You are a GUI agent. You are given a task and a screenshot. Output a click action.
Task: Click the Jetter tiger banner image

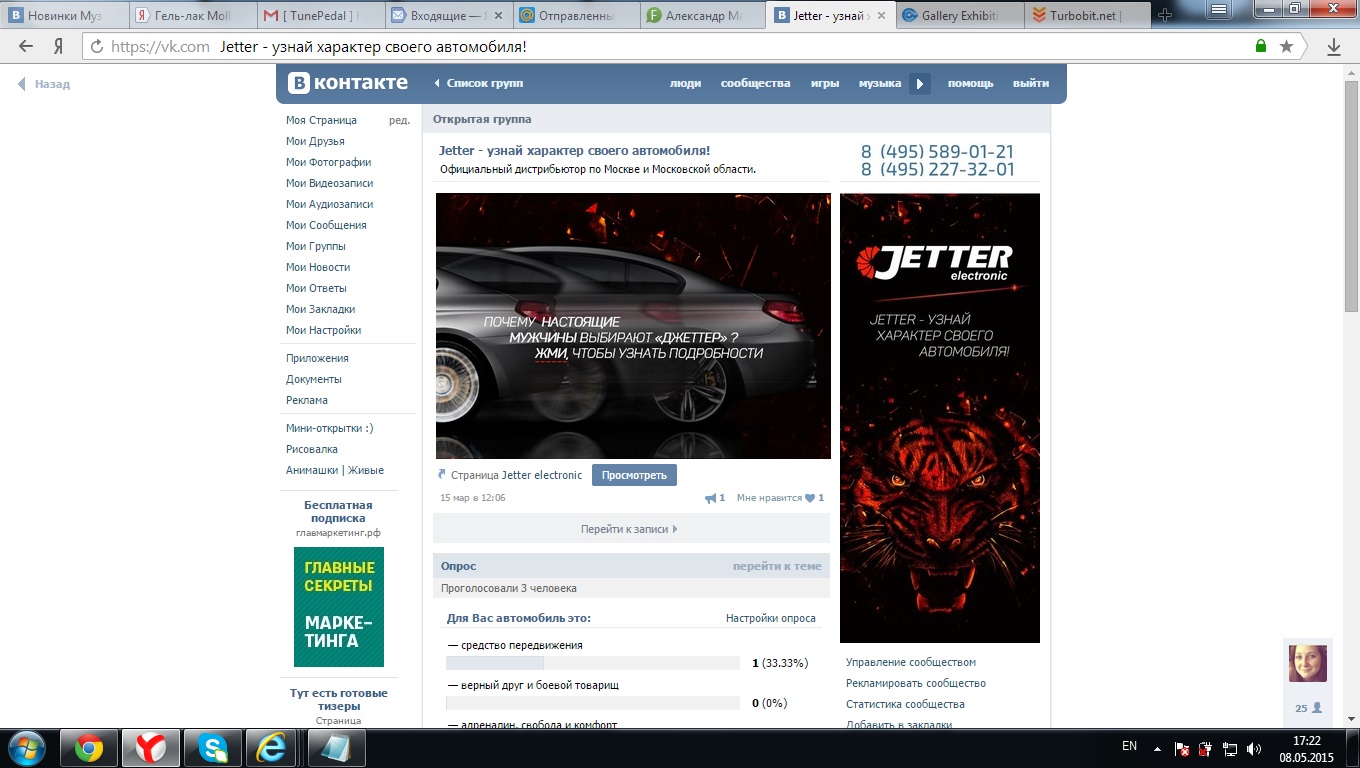coord(940,418)
